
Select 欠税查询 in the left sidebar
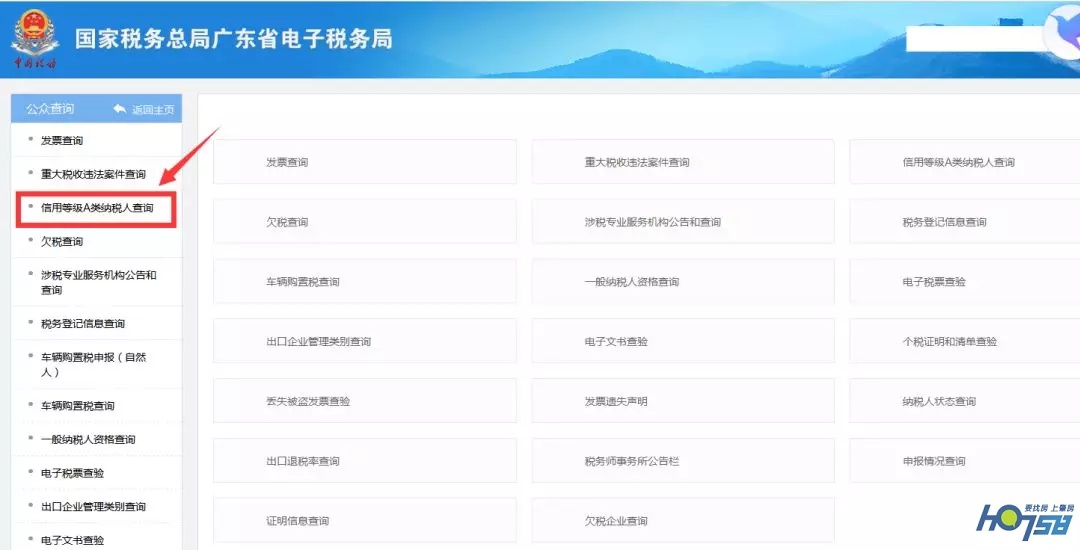point(96,242)
